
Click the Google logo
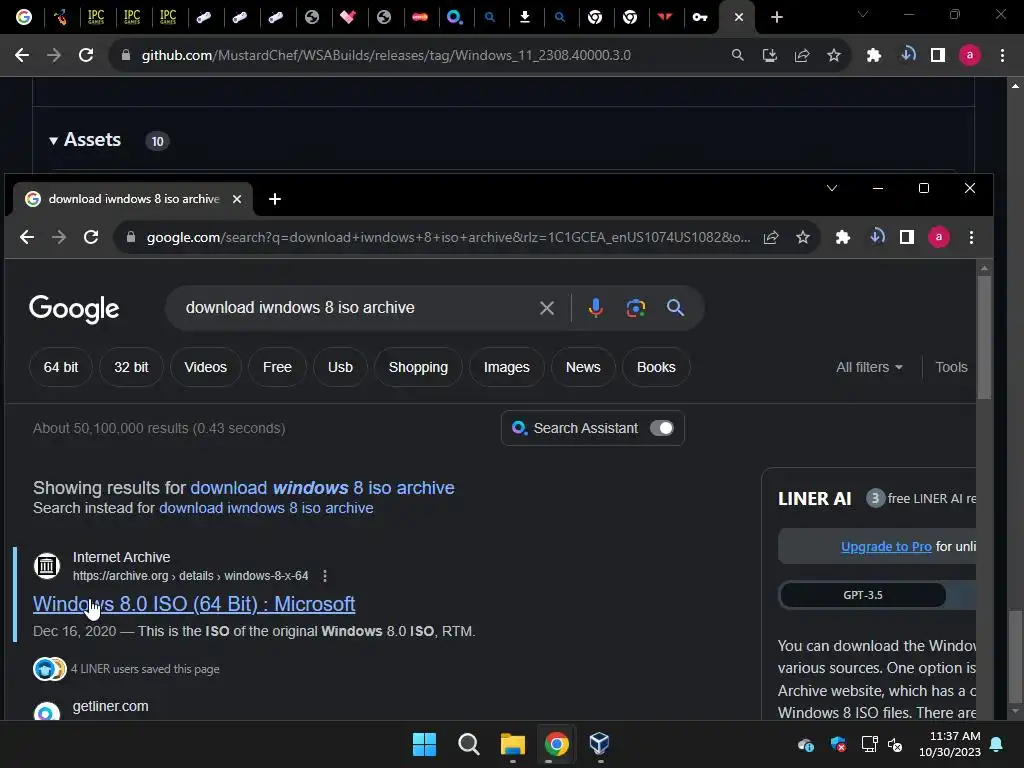tap(74, 308)
